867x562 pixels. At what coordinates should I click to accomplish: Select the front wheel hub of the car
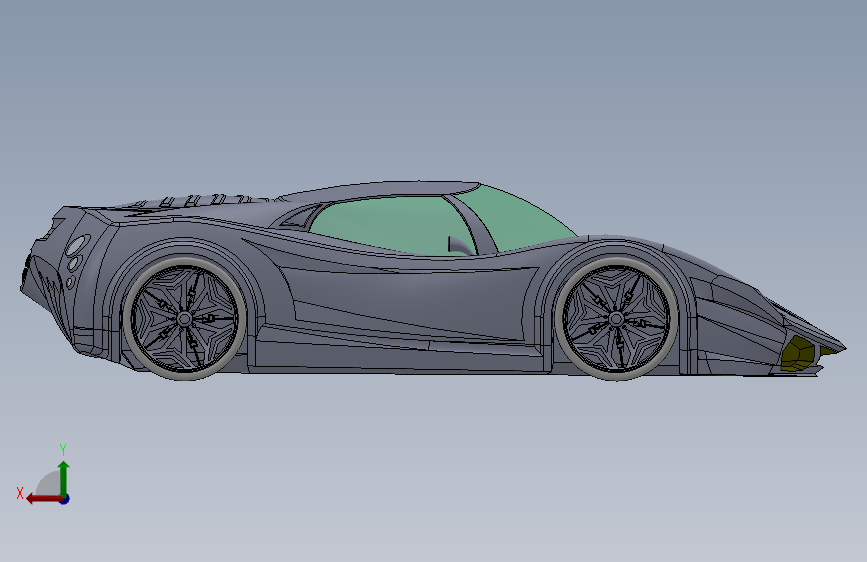[x=616, y=319]
